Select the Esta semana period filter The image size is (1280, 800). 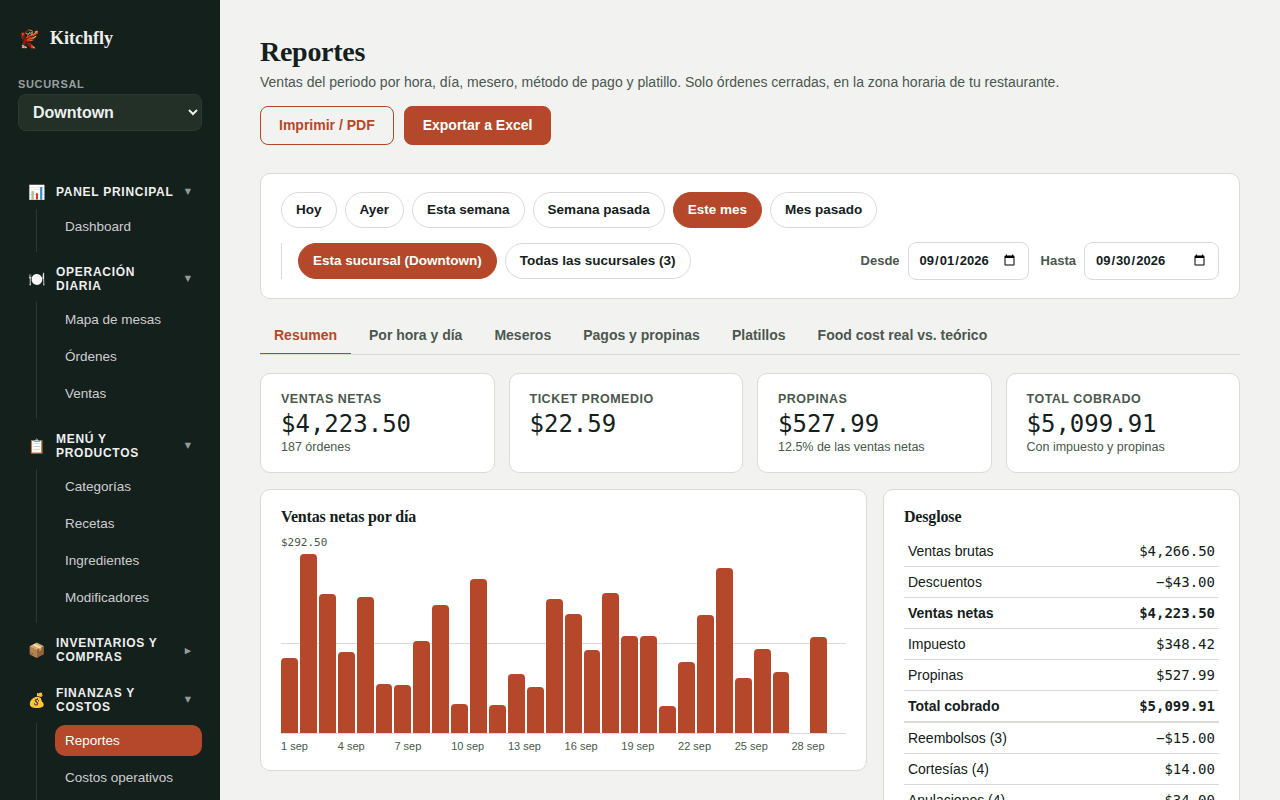point(468,210)
